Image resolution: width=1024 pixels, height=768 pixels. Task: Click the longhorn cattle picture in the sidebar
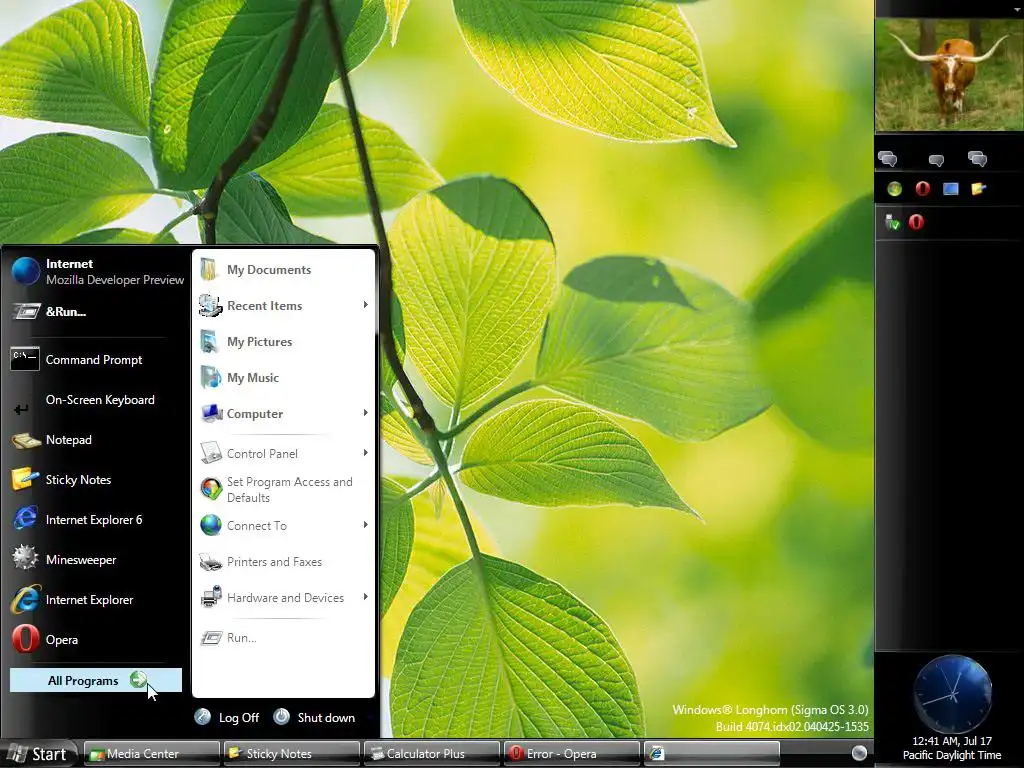click(x=950, y=75)
